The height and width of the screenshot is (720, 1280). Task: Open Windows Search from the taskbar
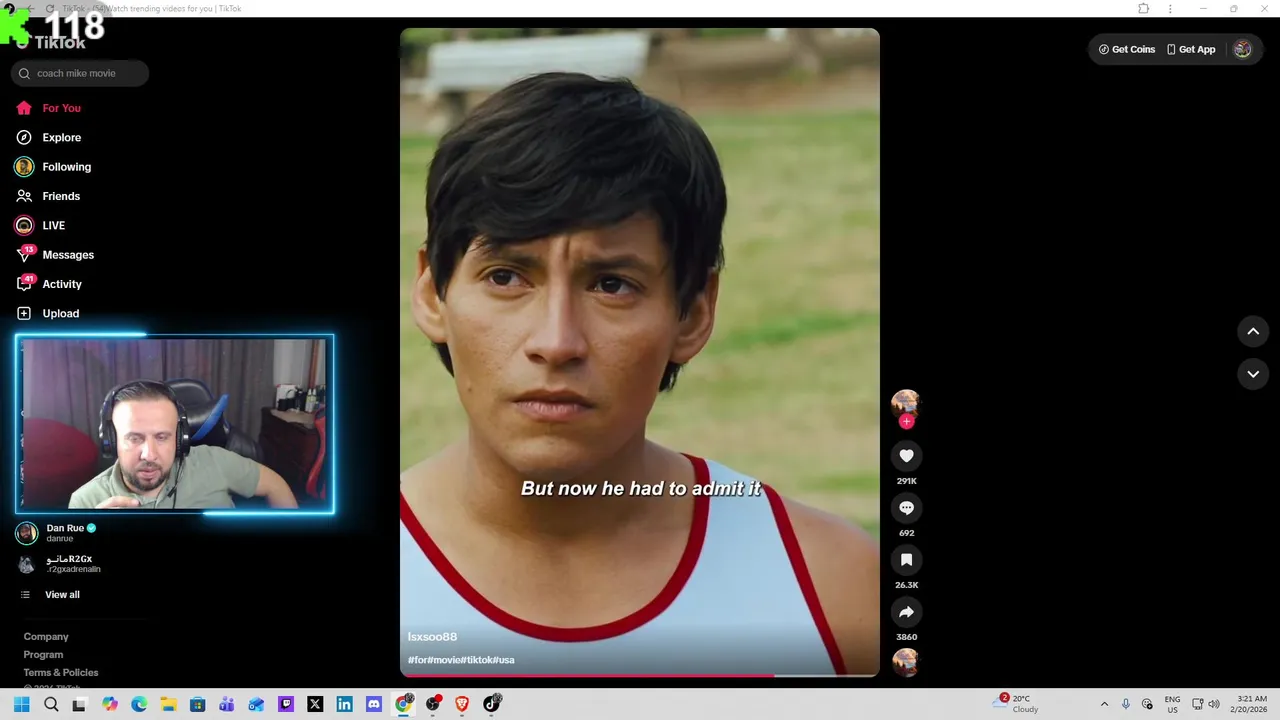(x=51, y=704)
